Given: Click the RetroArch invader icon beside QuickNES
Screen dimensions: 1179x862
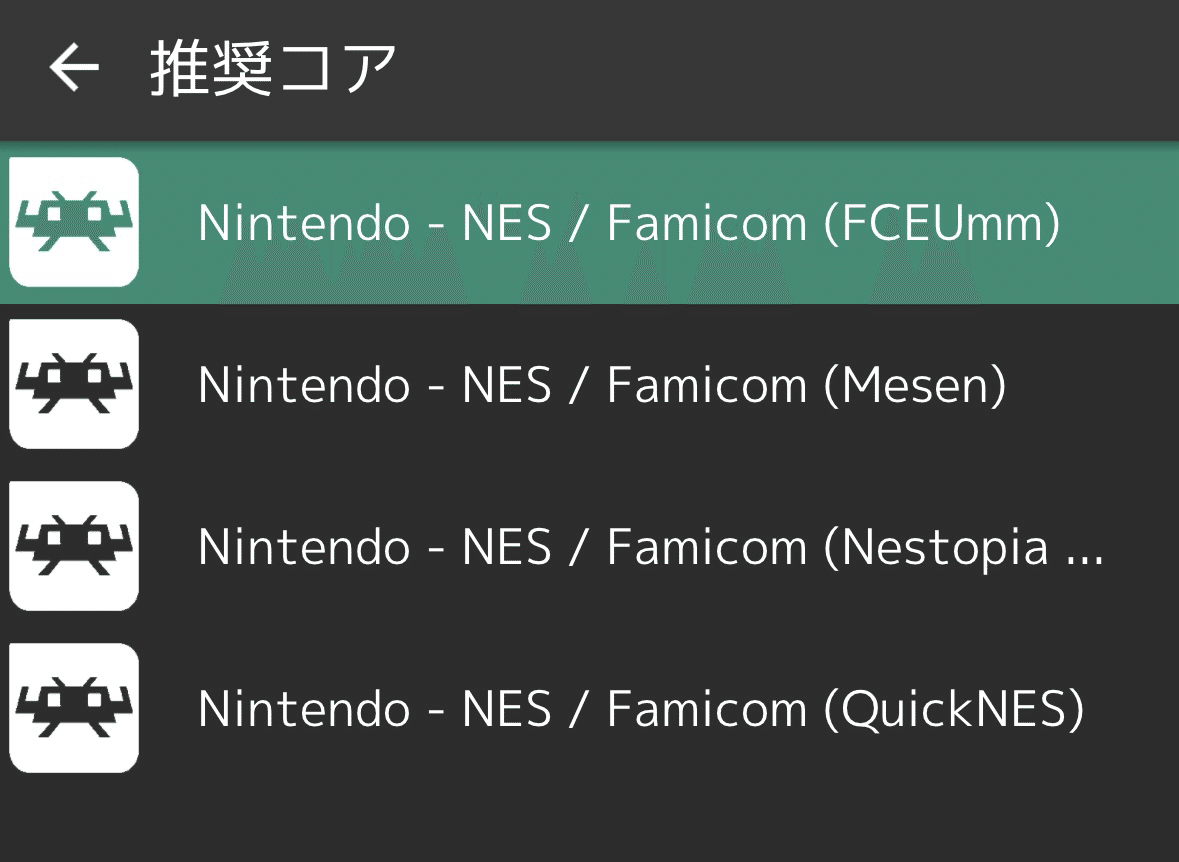Looking at the screenshot, I should pos(74,708).
